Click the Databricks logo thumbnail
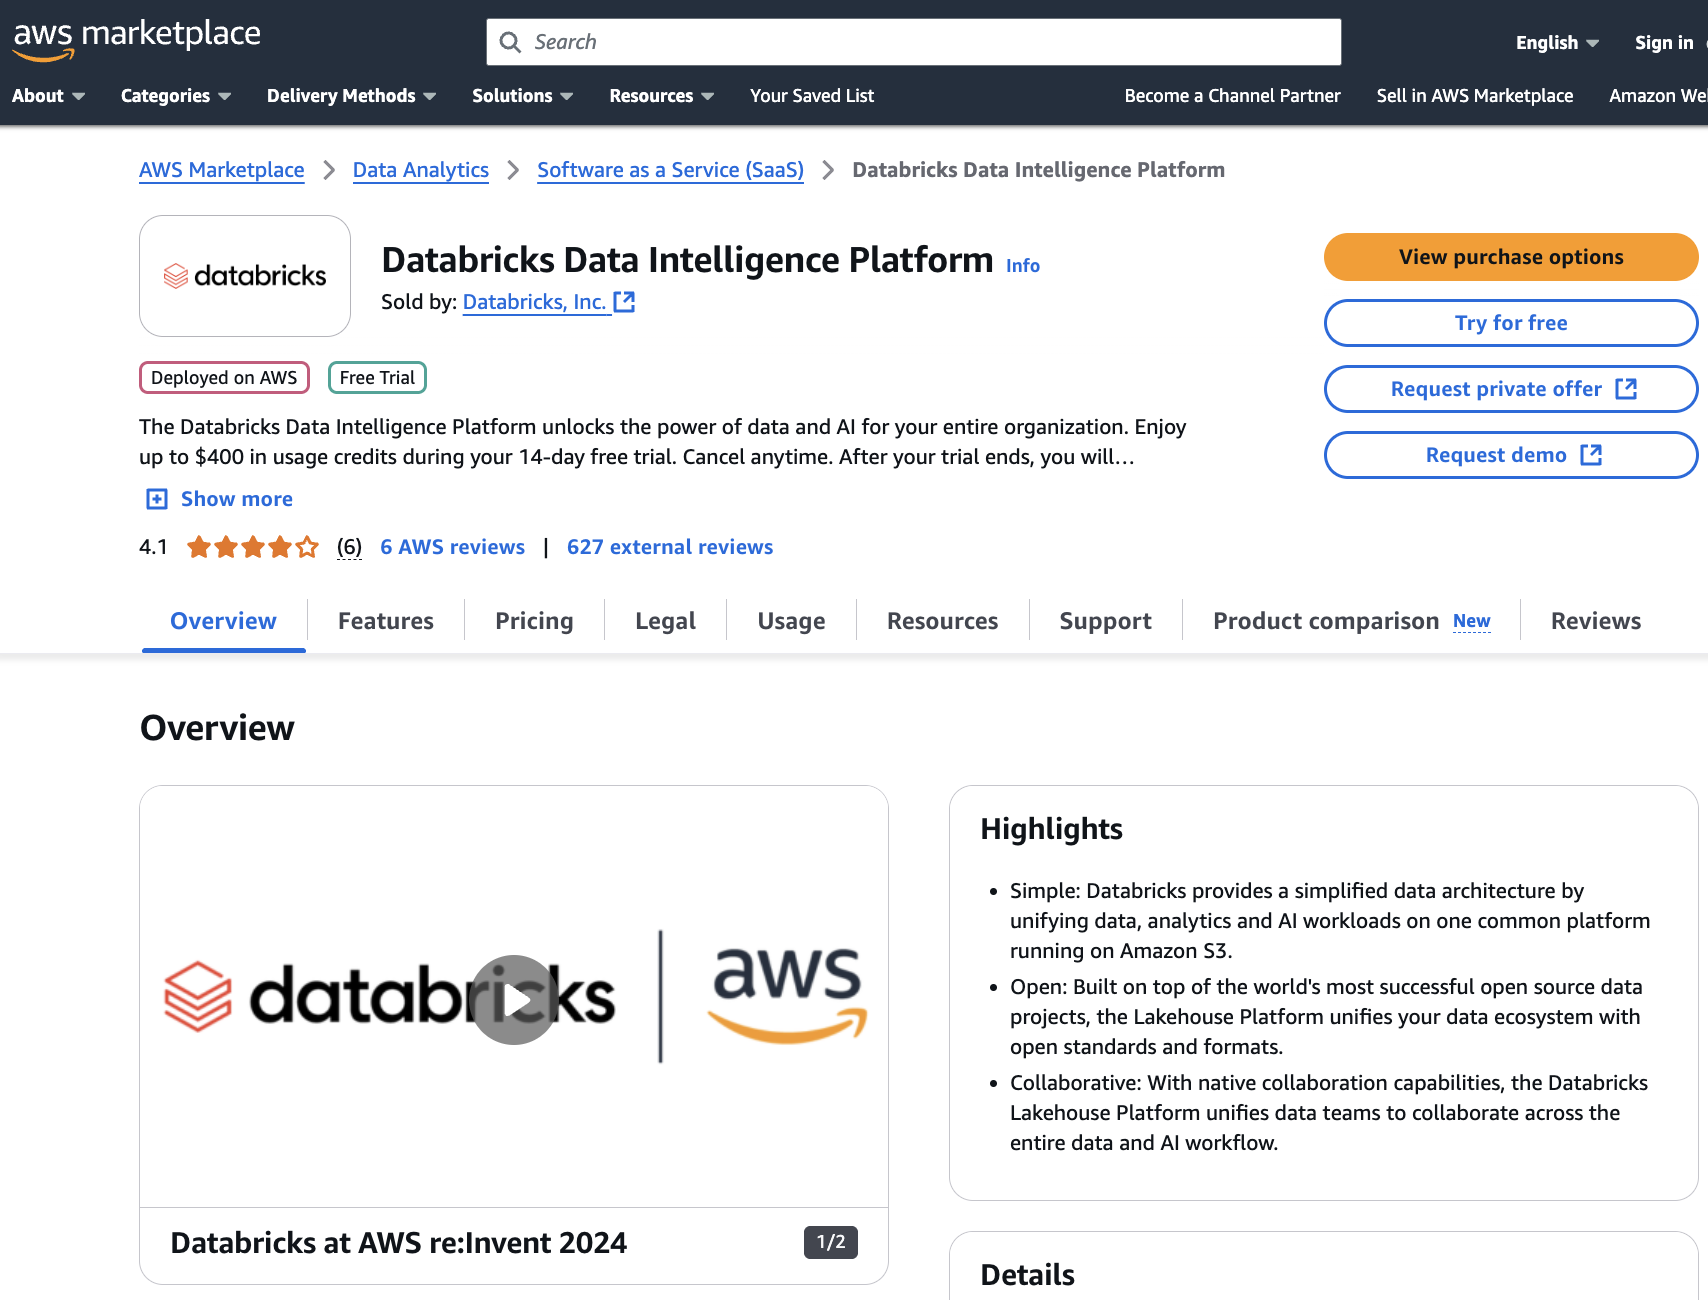 click(245, 276)
